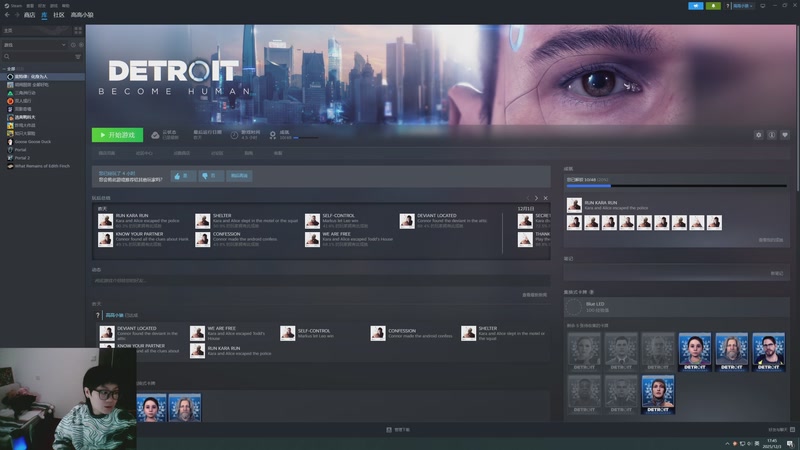
Task: Click the CONFESSION achievement in summary
Action: (x=237, y=239)
